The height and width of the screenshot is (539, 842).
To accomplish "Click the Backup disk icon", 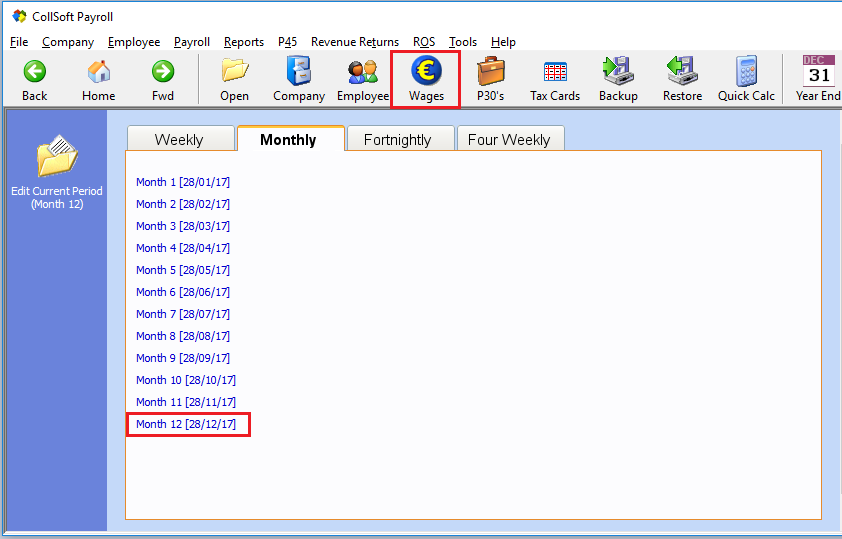I will coord(618,72).
